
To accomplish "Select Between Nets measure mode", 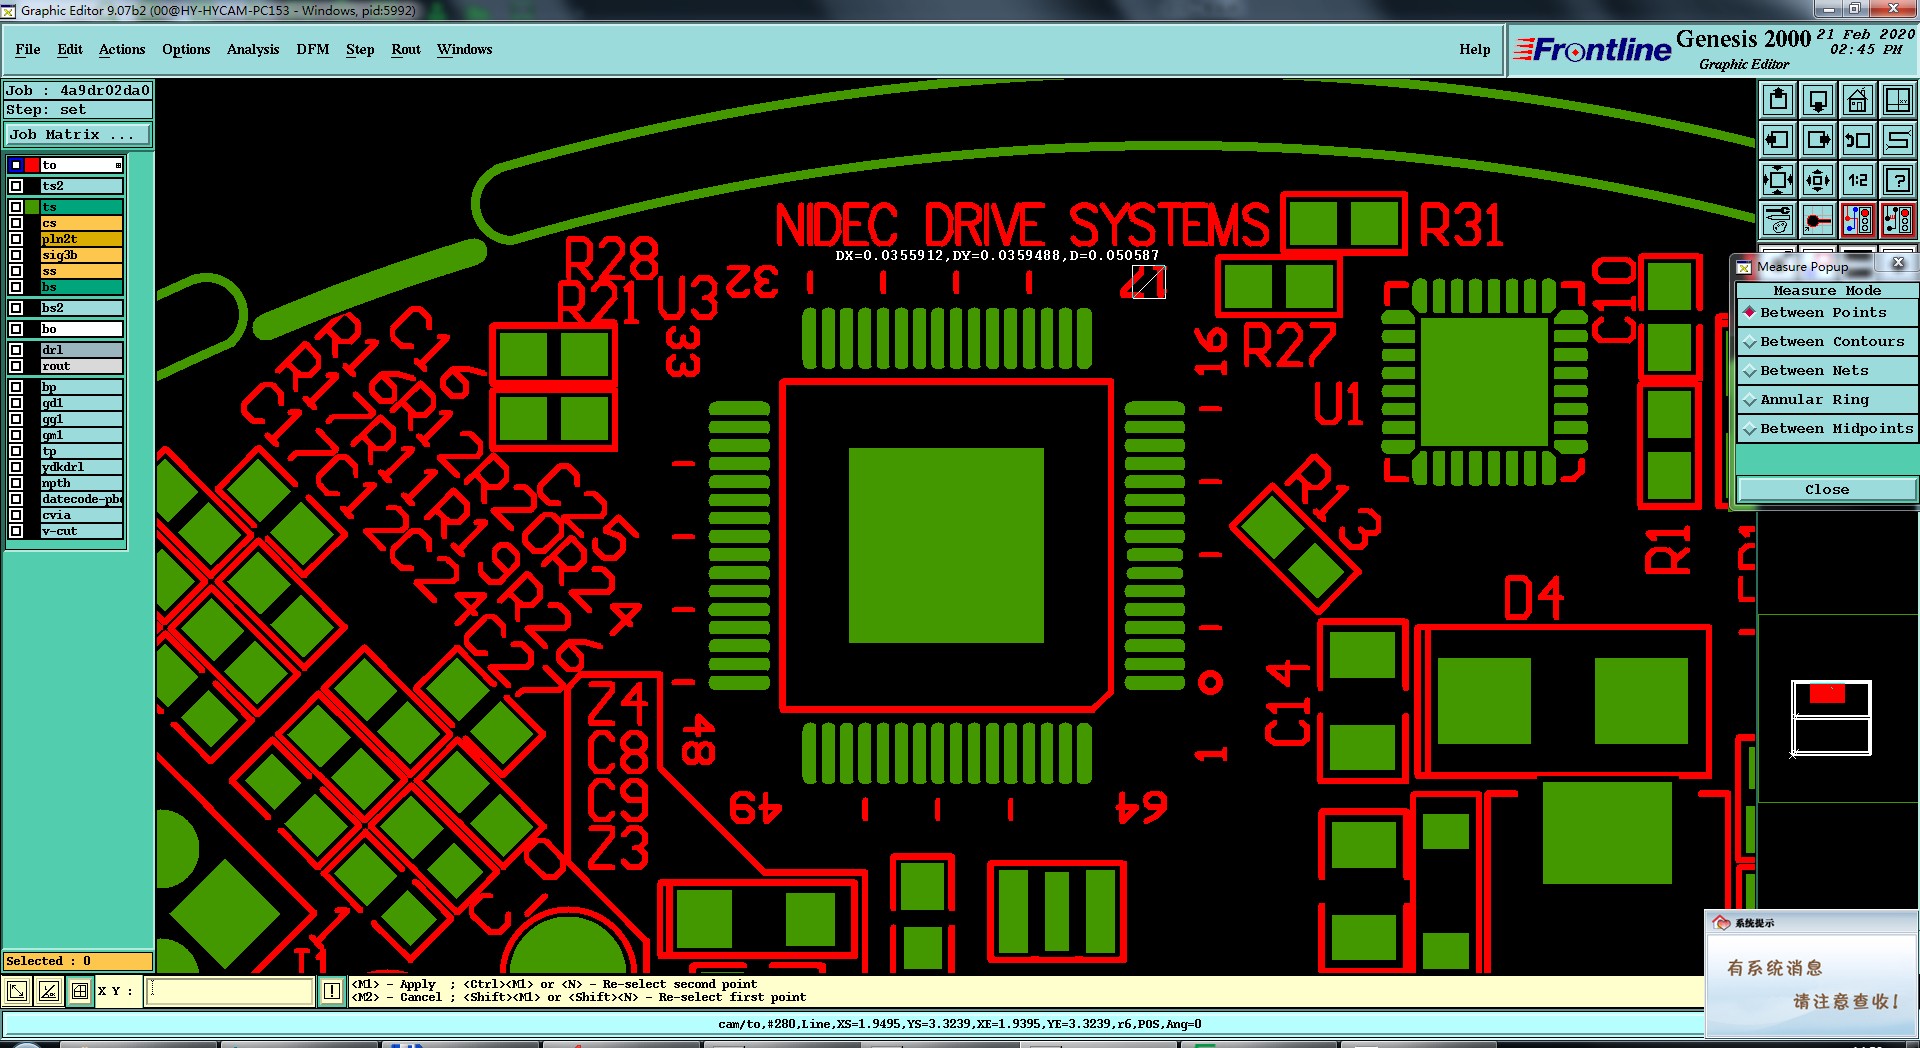I will pos(1827,371).
